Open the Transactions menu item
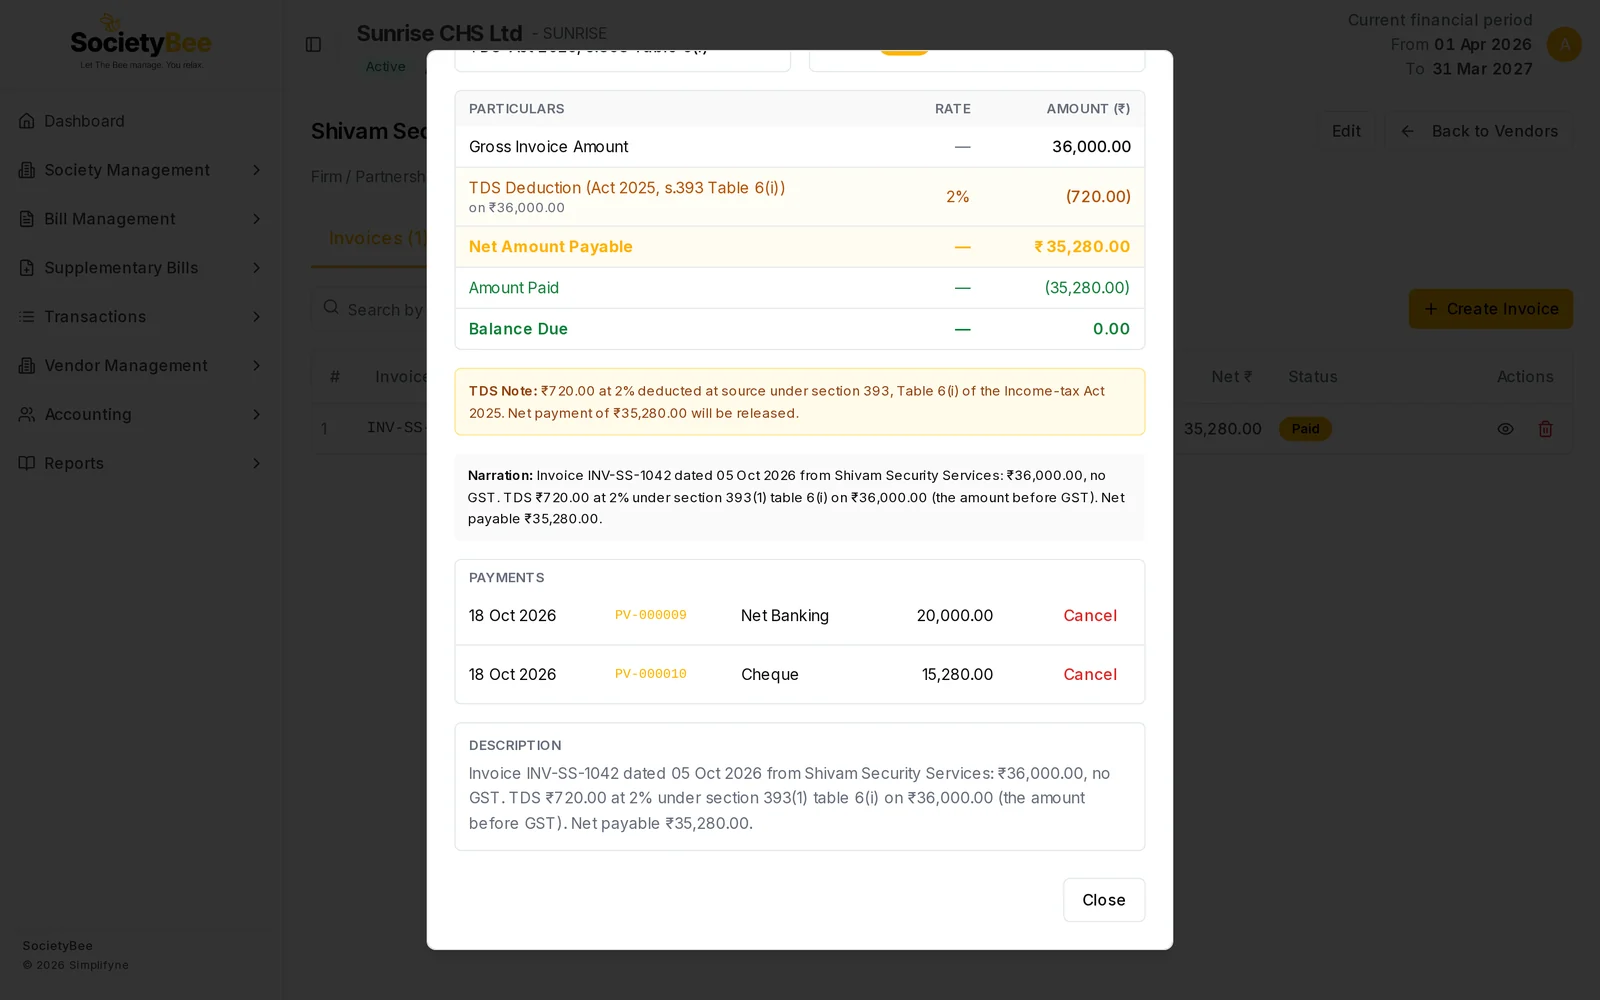Viewport: 1600px width, 1000px height. pos(140,317)
